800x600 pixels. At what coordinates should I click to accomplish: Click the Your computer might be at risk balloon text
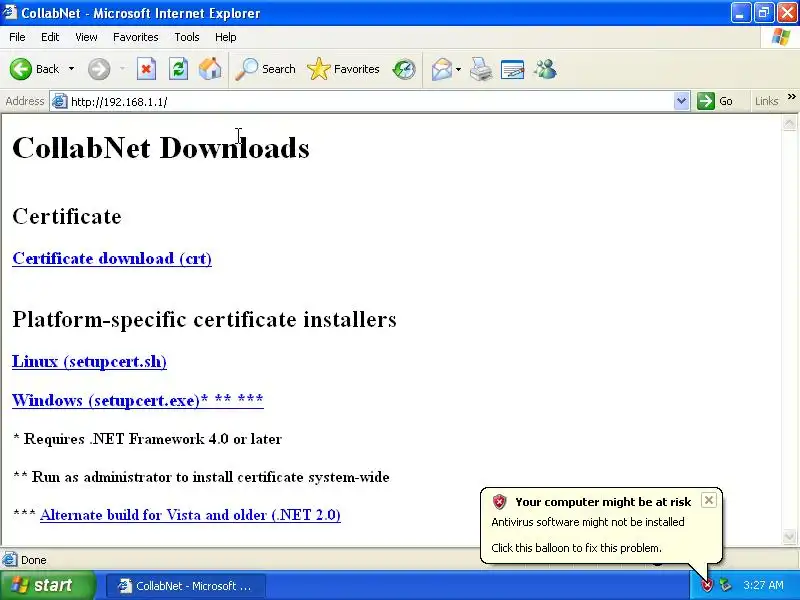[x=603, y=502]
